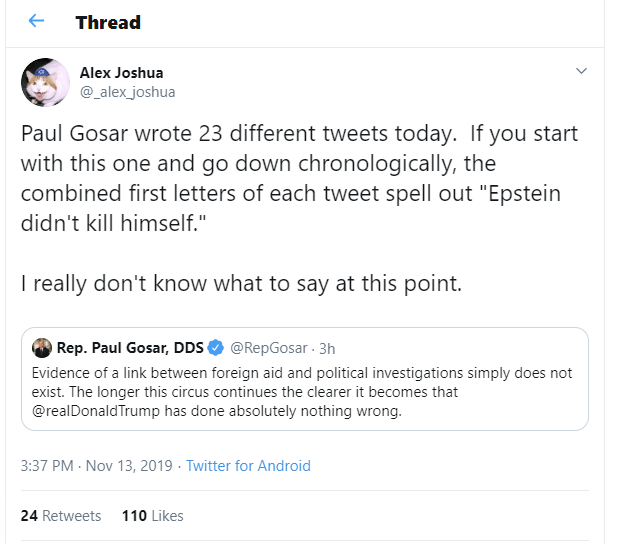
Task: Click the @_alex_joshua handle
Action: tap(127, 92)
